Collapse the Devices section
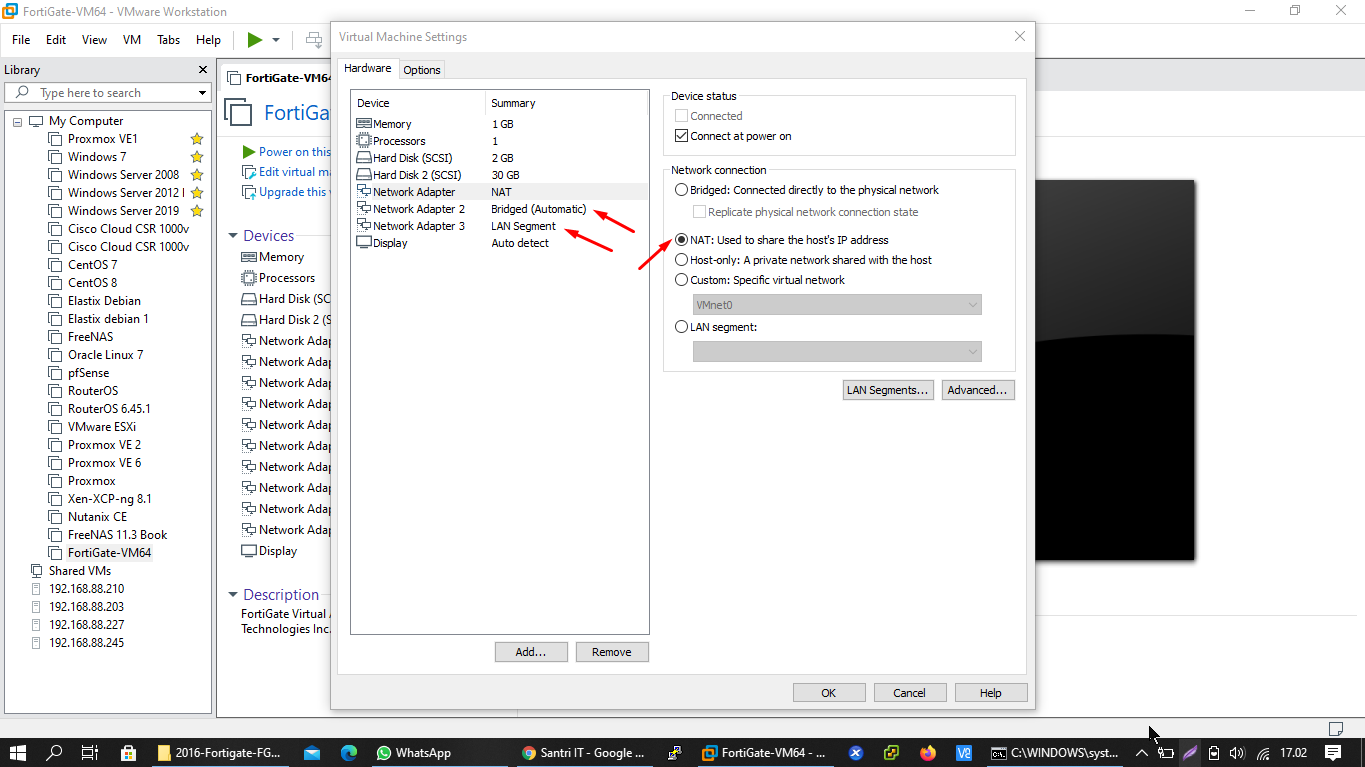This screenshot has height=767, width=1365. [x=233, y=236]
